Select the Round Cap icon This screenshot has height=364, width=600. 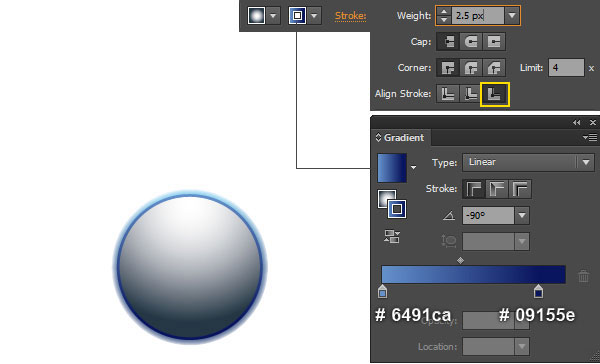471,42
